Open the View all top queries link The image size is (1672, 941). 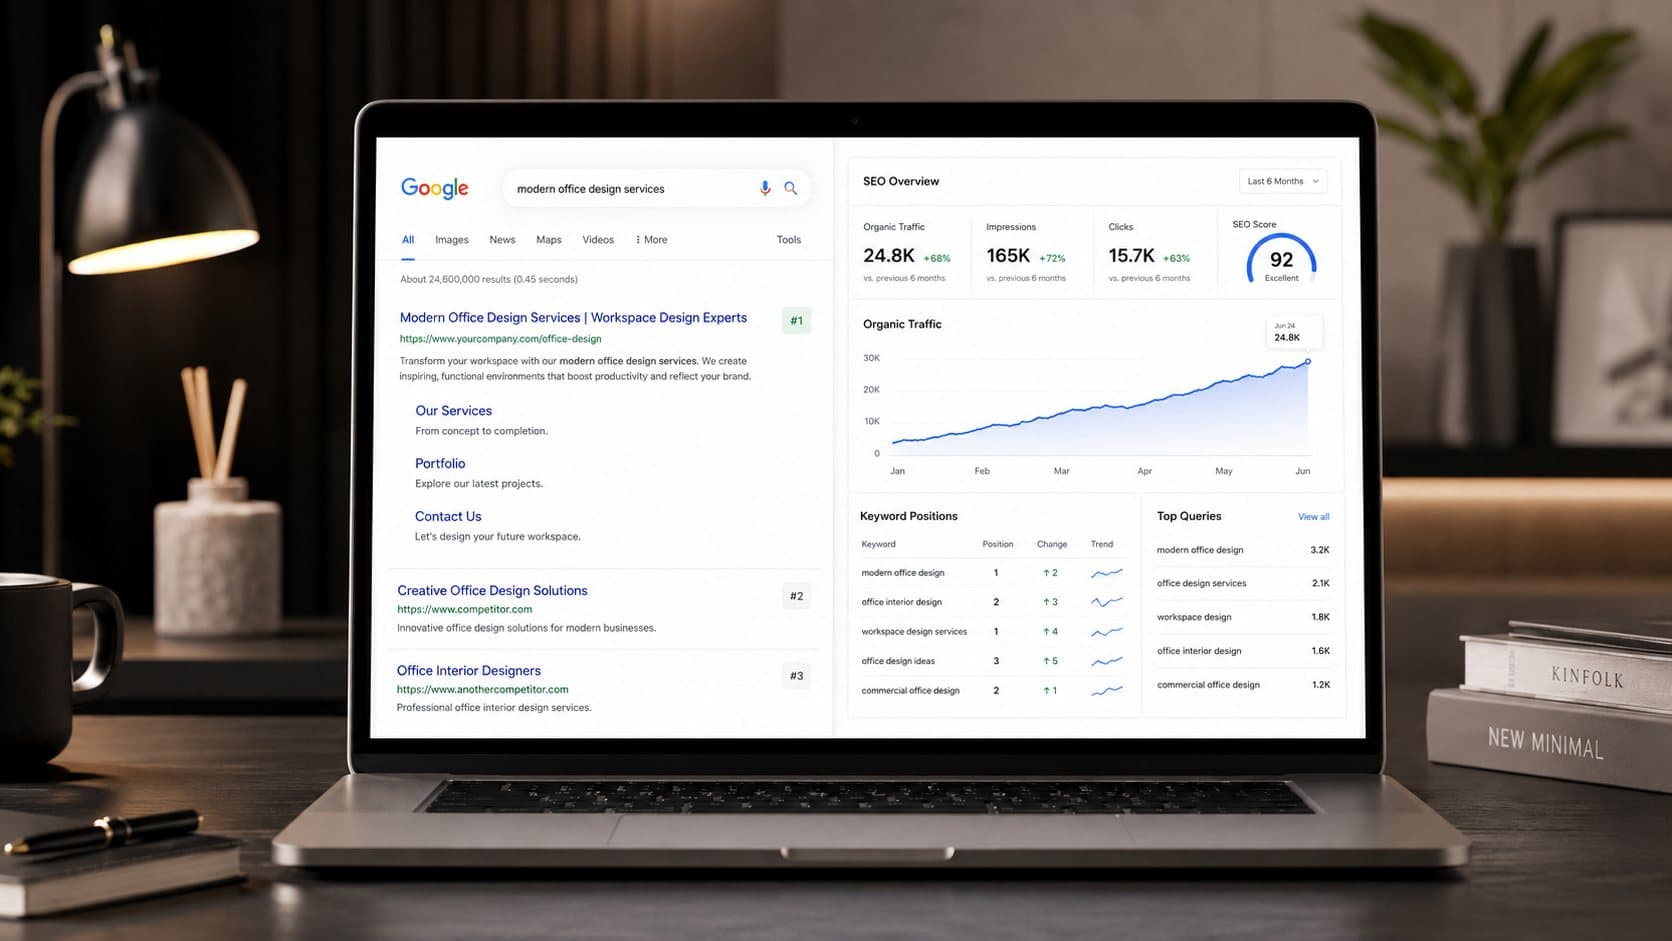click(1313, 517)
